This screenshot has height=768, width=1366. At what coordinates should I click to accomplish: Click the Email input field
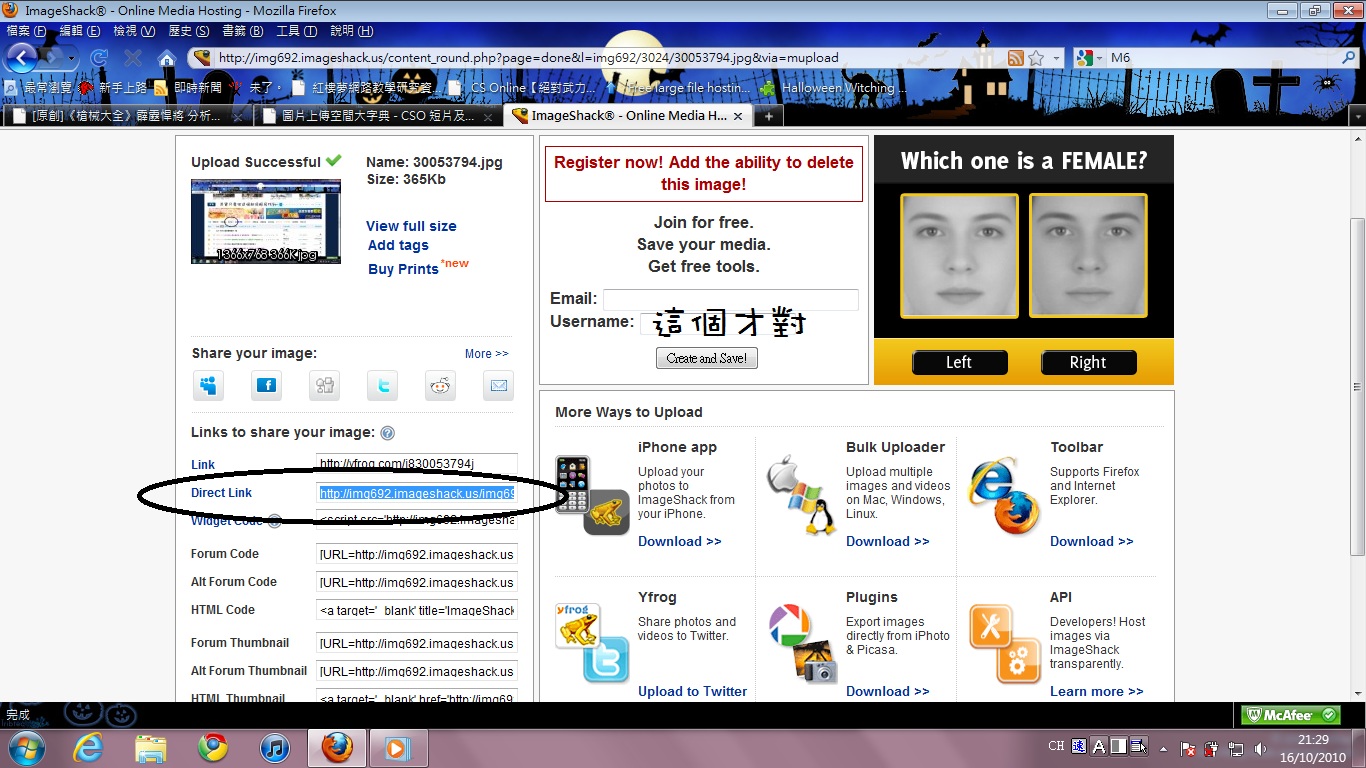click(x=730, y=299)
